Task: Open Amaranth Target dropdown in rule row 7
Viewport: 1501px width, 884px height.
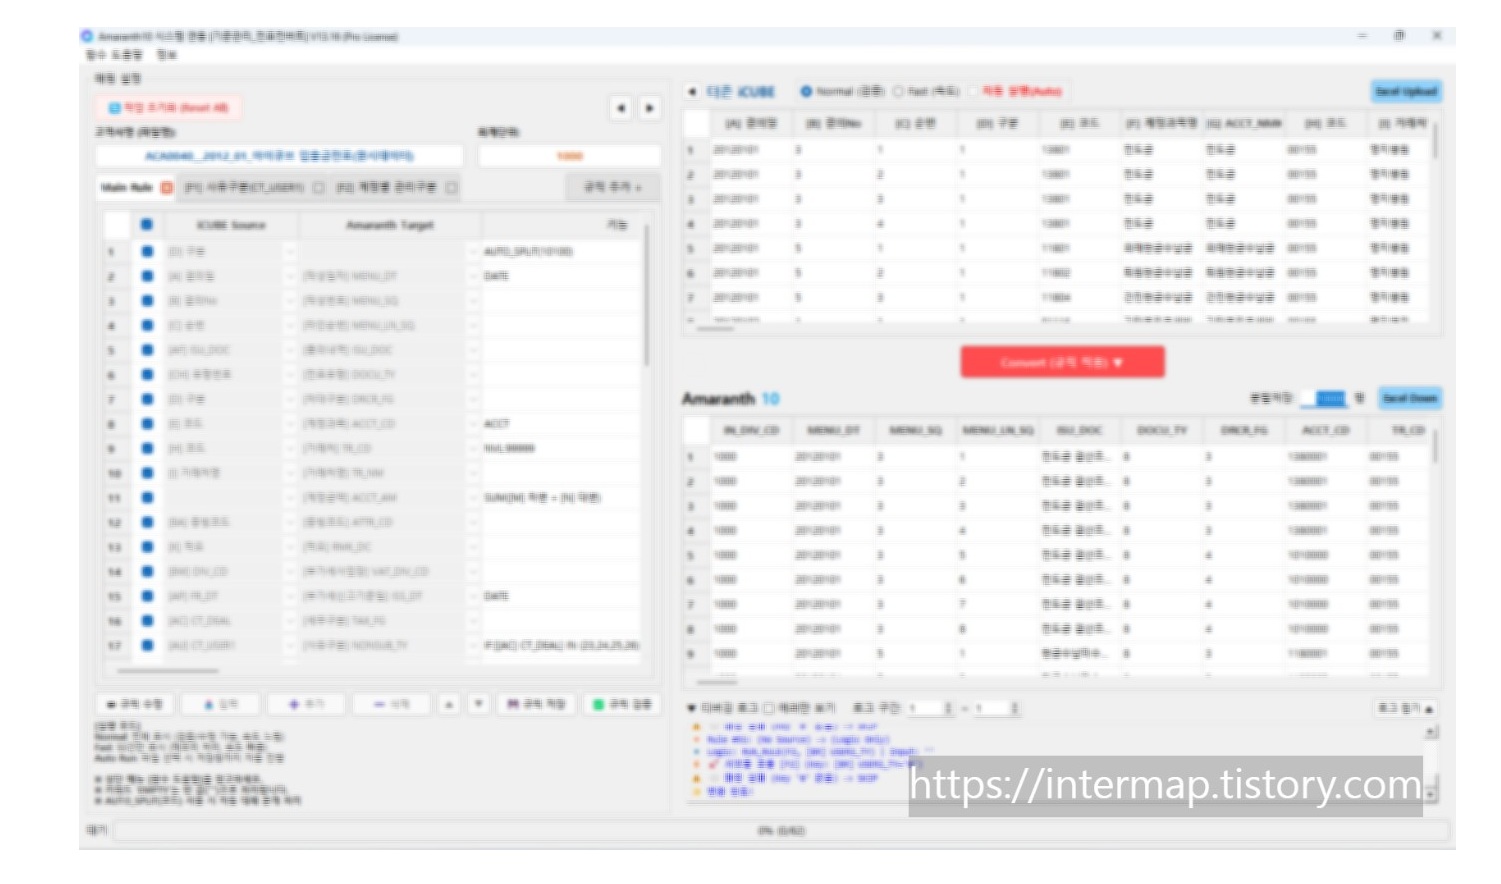Action: [x=474, y=399]
